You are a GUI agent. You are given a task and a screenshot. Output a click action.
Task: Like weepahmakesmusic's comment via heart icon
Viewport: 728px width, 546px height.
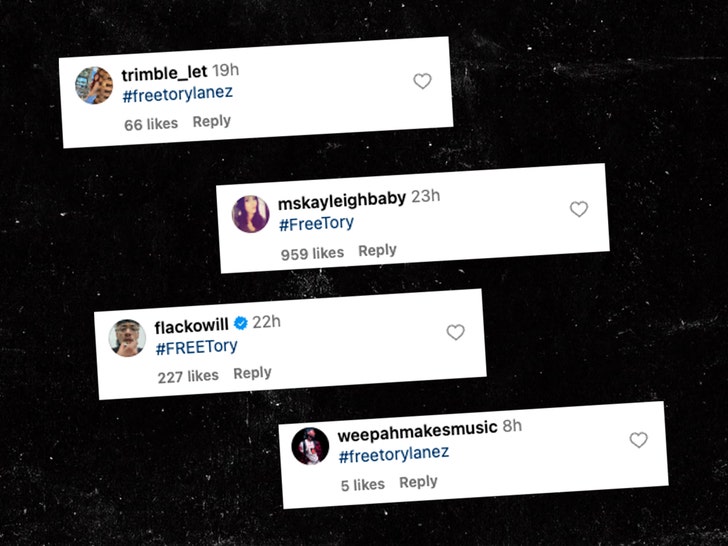638,440
